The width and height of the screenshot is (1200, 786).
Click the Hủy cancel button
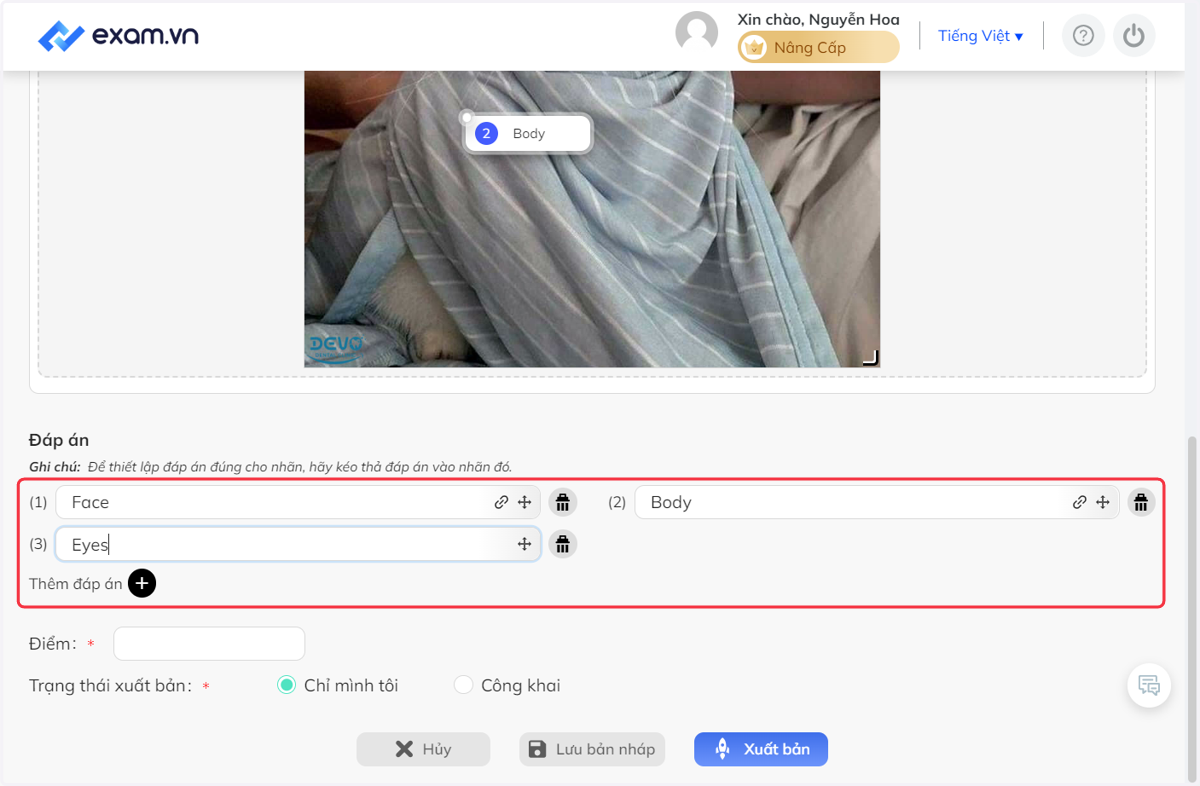423,749
